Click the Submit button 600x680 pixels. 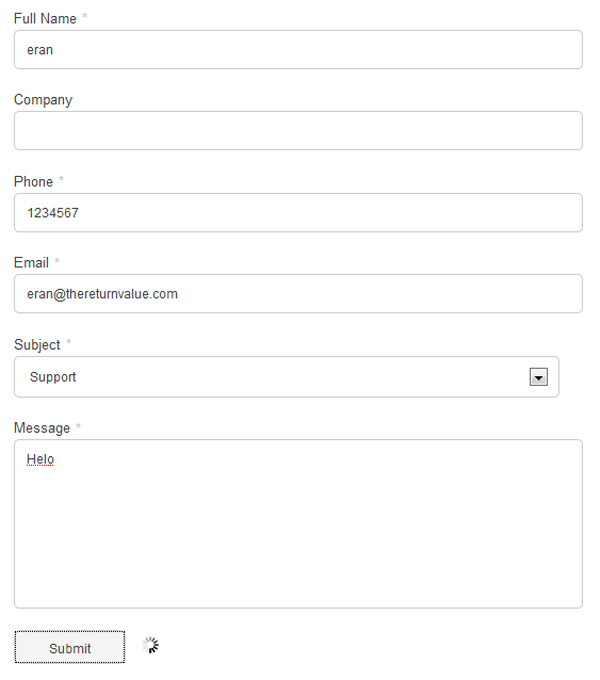click(x=70, y=647)
